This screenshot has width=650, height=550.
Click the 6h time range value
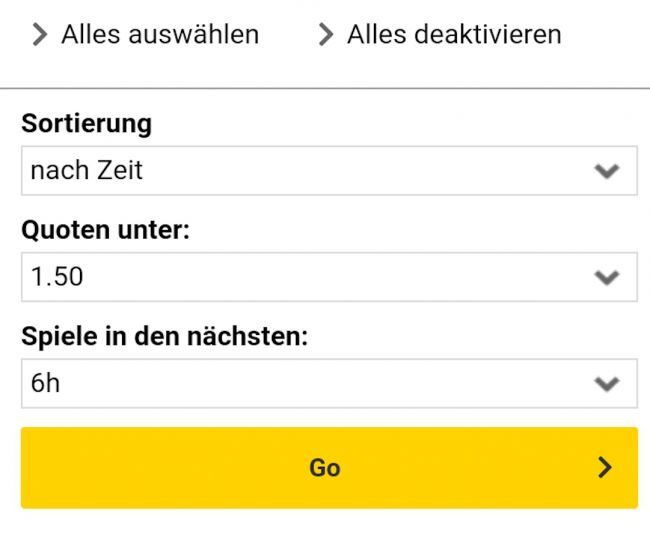(x=46, y=383)
